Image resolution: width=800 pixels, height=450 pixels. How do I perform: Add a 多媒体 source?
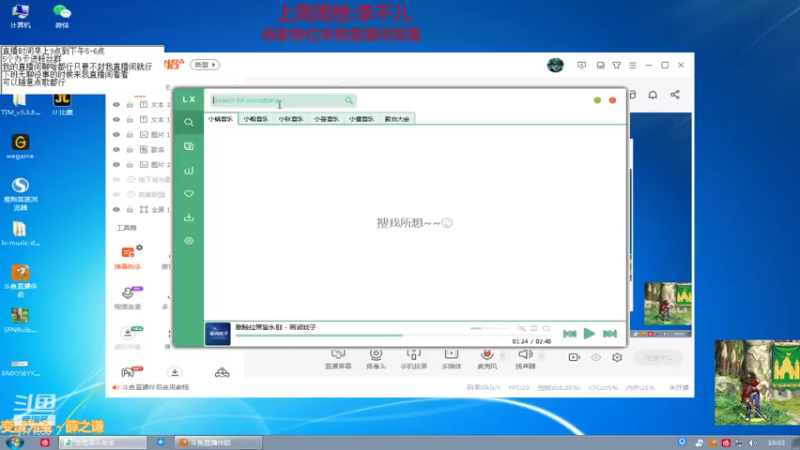(x=452, y=359)
